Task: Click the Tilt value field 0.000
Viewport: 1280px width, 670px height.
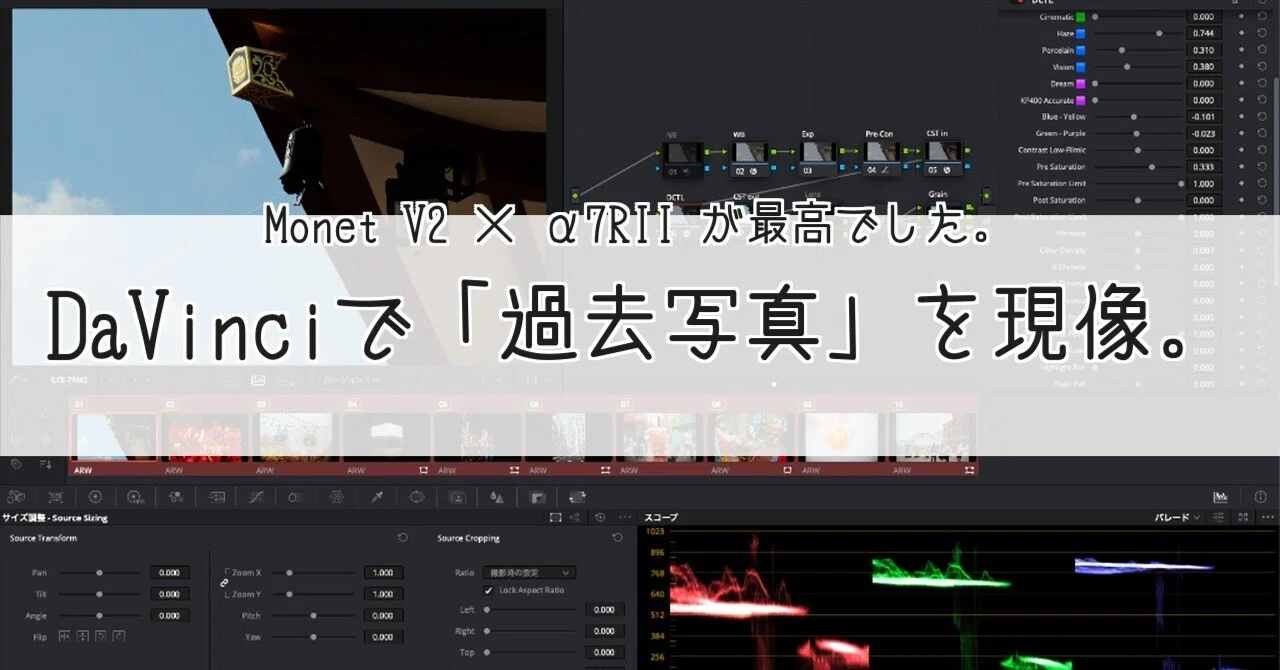Action: 170,594
